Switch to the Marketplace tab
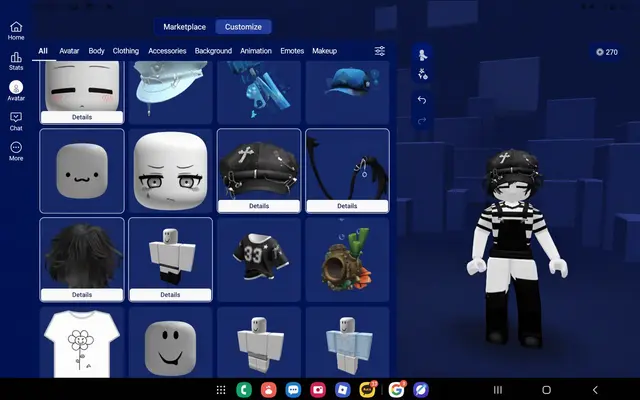The height and width of the screenshot is (400, 640). click(x=184, y=27)
